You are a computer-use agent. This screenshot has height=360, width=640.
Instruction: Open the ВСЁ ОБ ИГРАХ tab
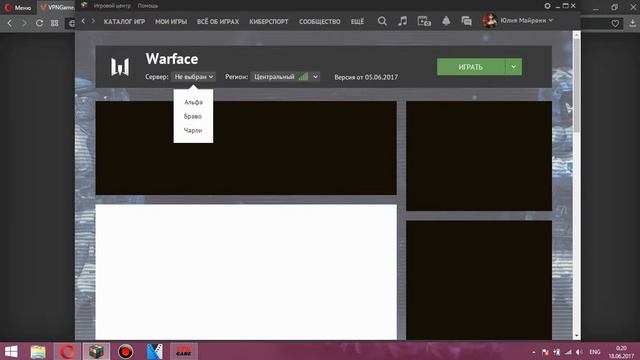pos(218,22)
